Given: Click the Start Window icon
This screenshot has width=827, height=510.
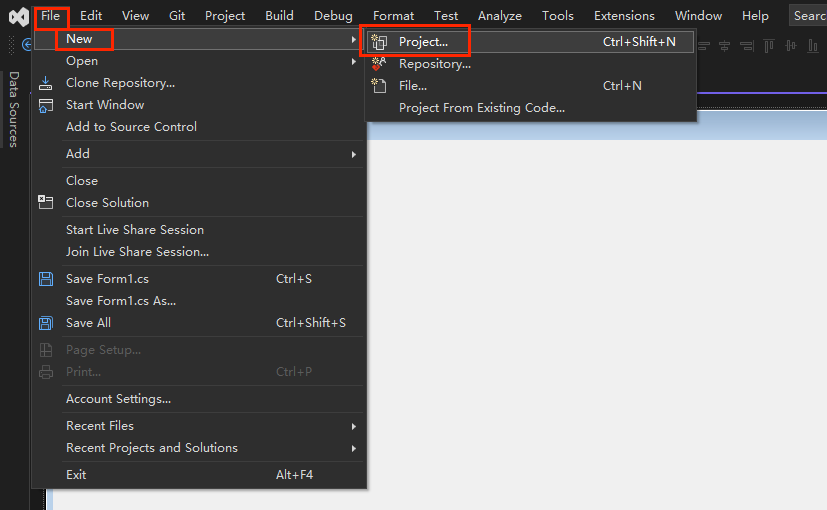Looking at the screenshot, I should [x=46, y=105].
